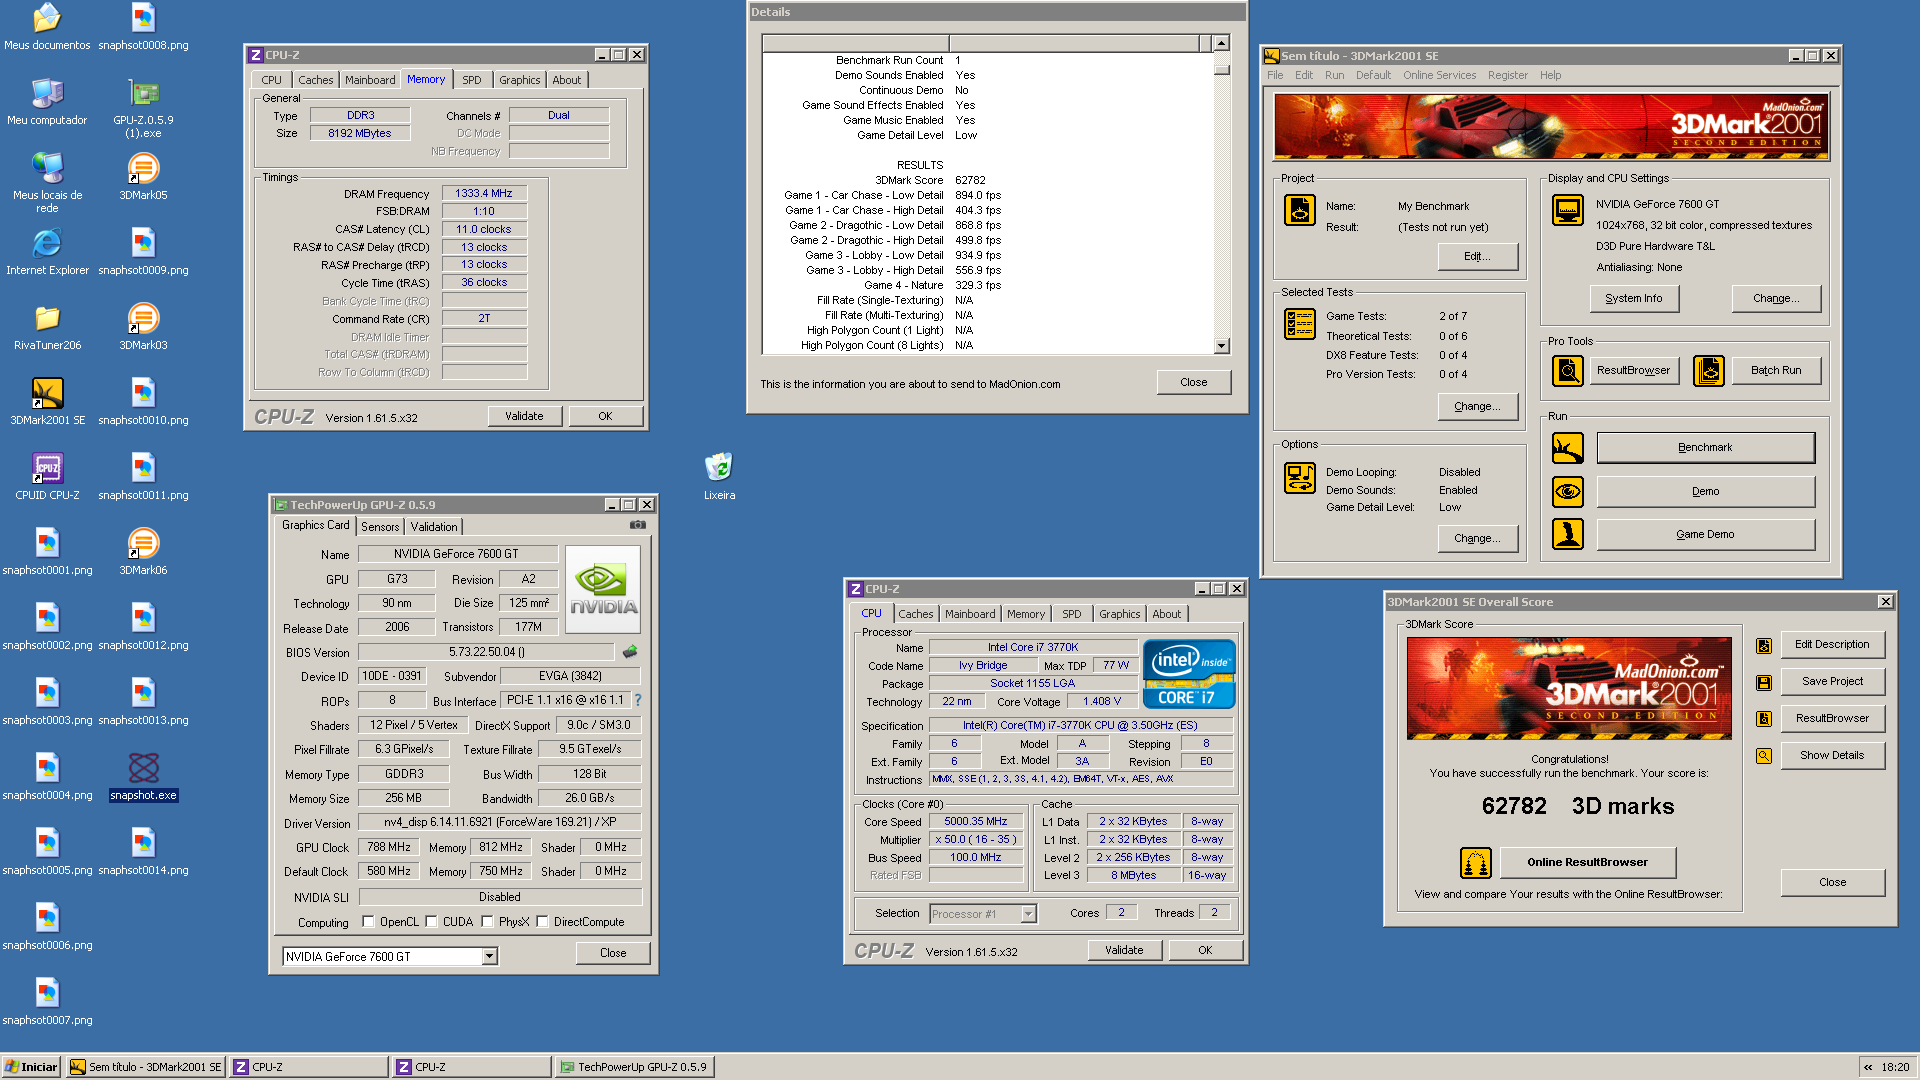Click Show Details button in Overall Score
1920x1080 pixels.
1832,756
